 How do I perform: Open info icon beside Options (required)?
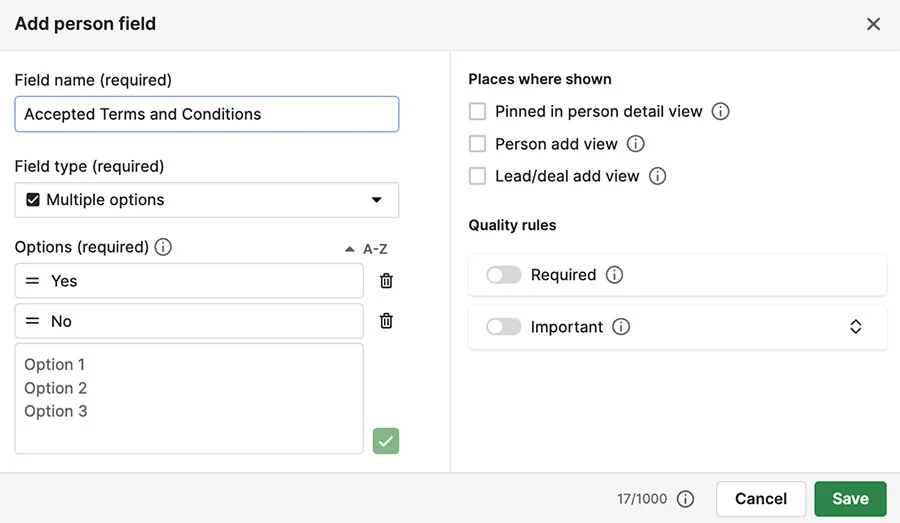click(x=163, y=247)
